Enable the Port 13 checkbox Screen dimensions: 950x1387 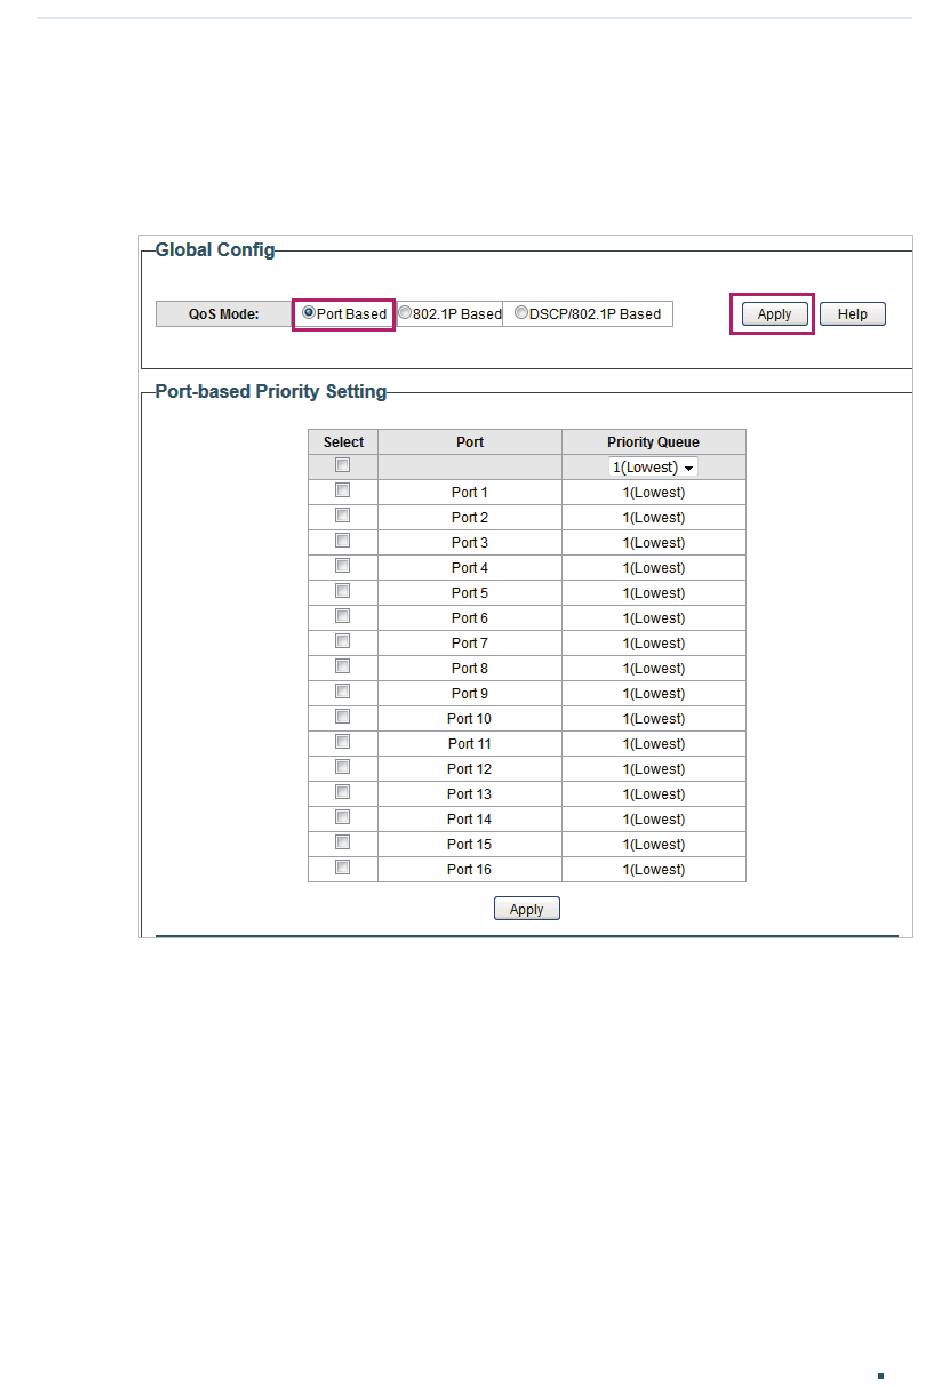point(342,792)
